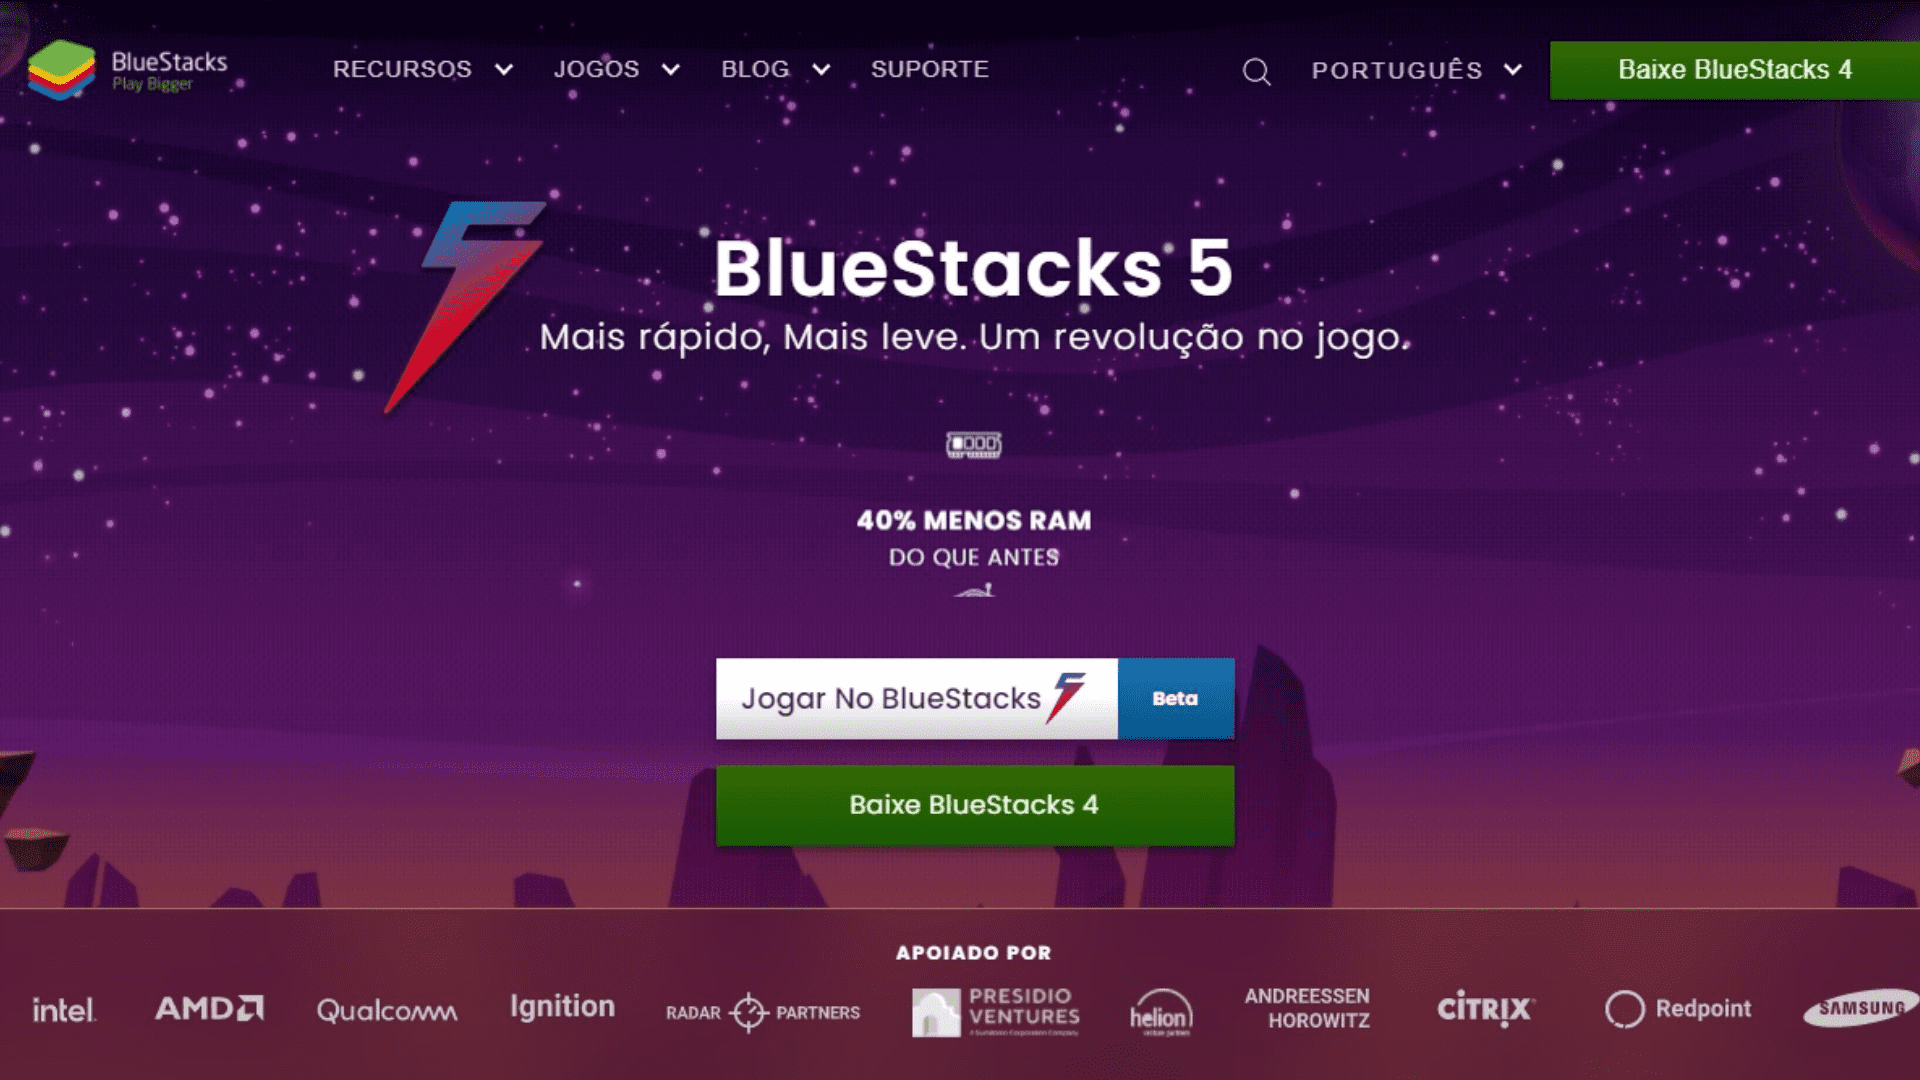
Task: Click the Qualcomm sponsor logo
Action: coord(387,1010)
